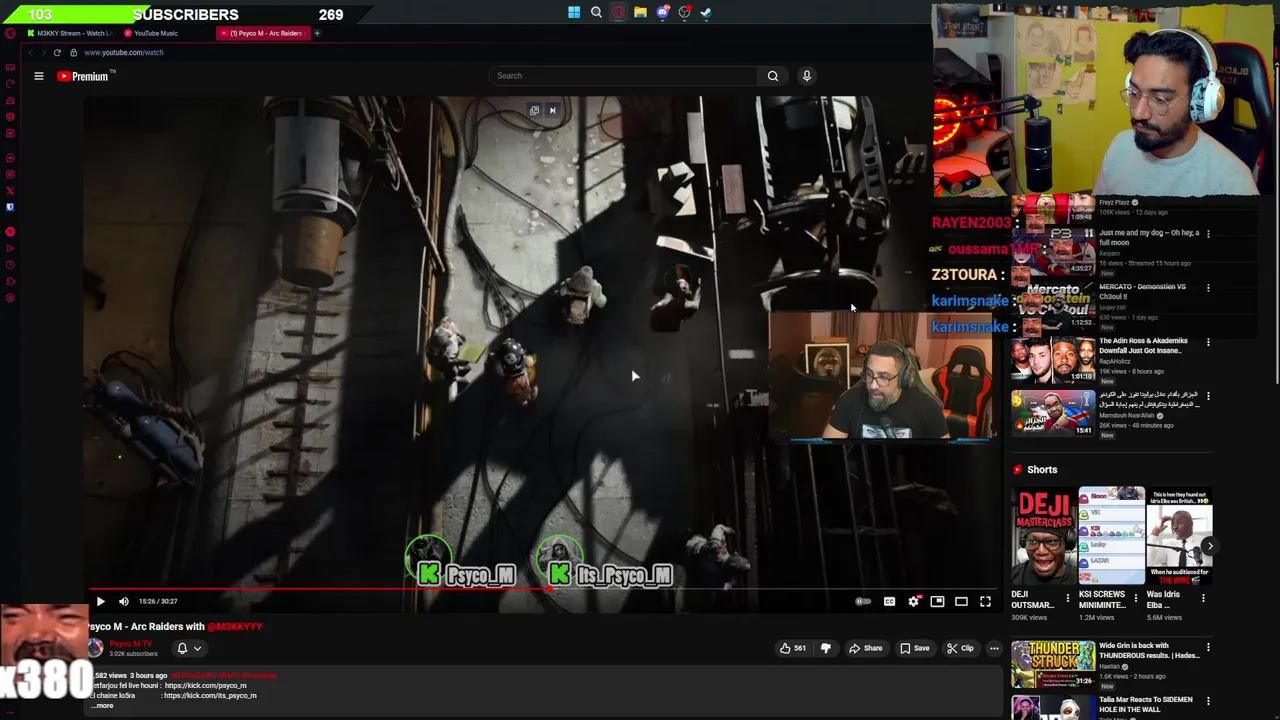Image resolution: width=1280 pixels, height=720 pixels.
Task: Click the pop-out overlay icon atop player
Action: coord(535,111)
